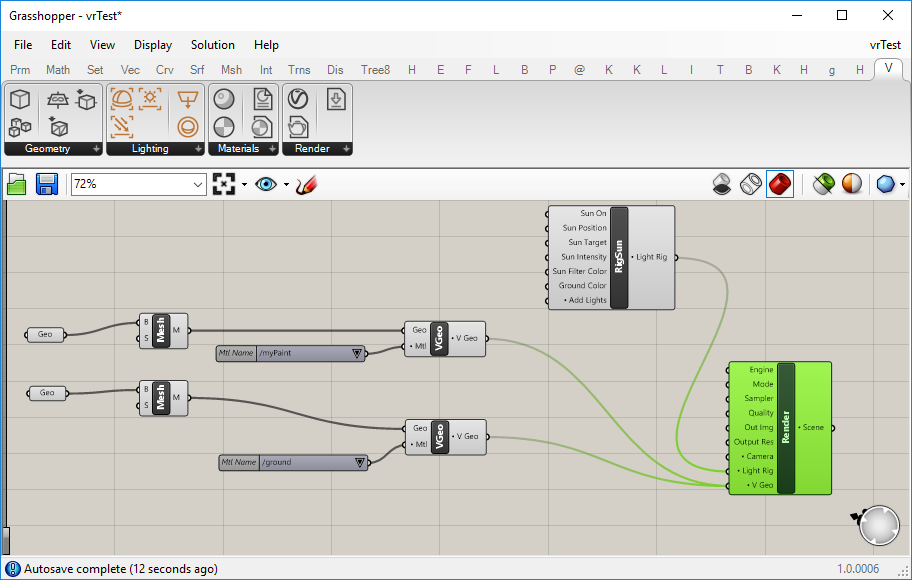The width and height of the screenshot is (912, 580).
Task: Select the download-arrow document render icon
Action: tap(336, 99)
